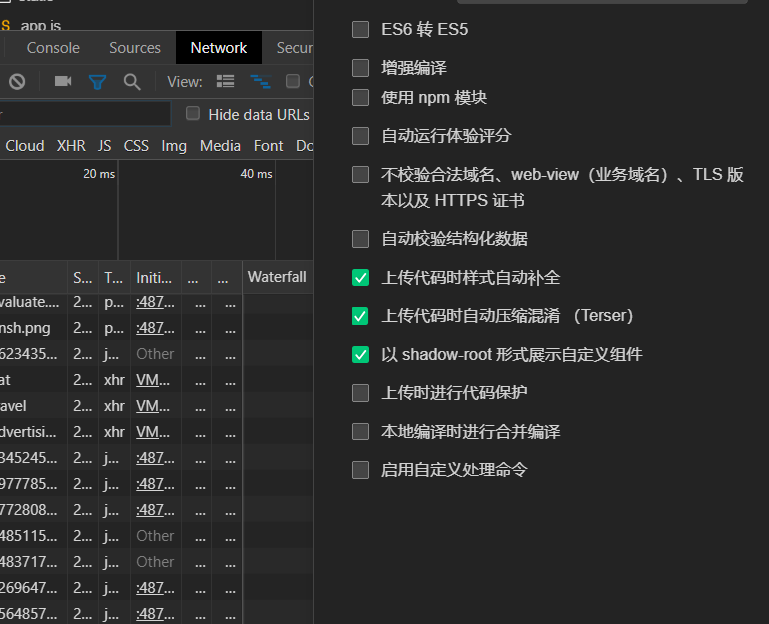Image resolution: width=769 pixels, height=624 pixels.
Task: Check 不校验合法域名 option
Action: click(360, 174)
